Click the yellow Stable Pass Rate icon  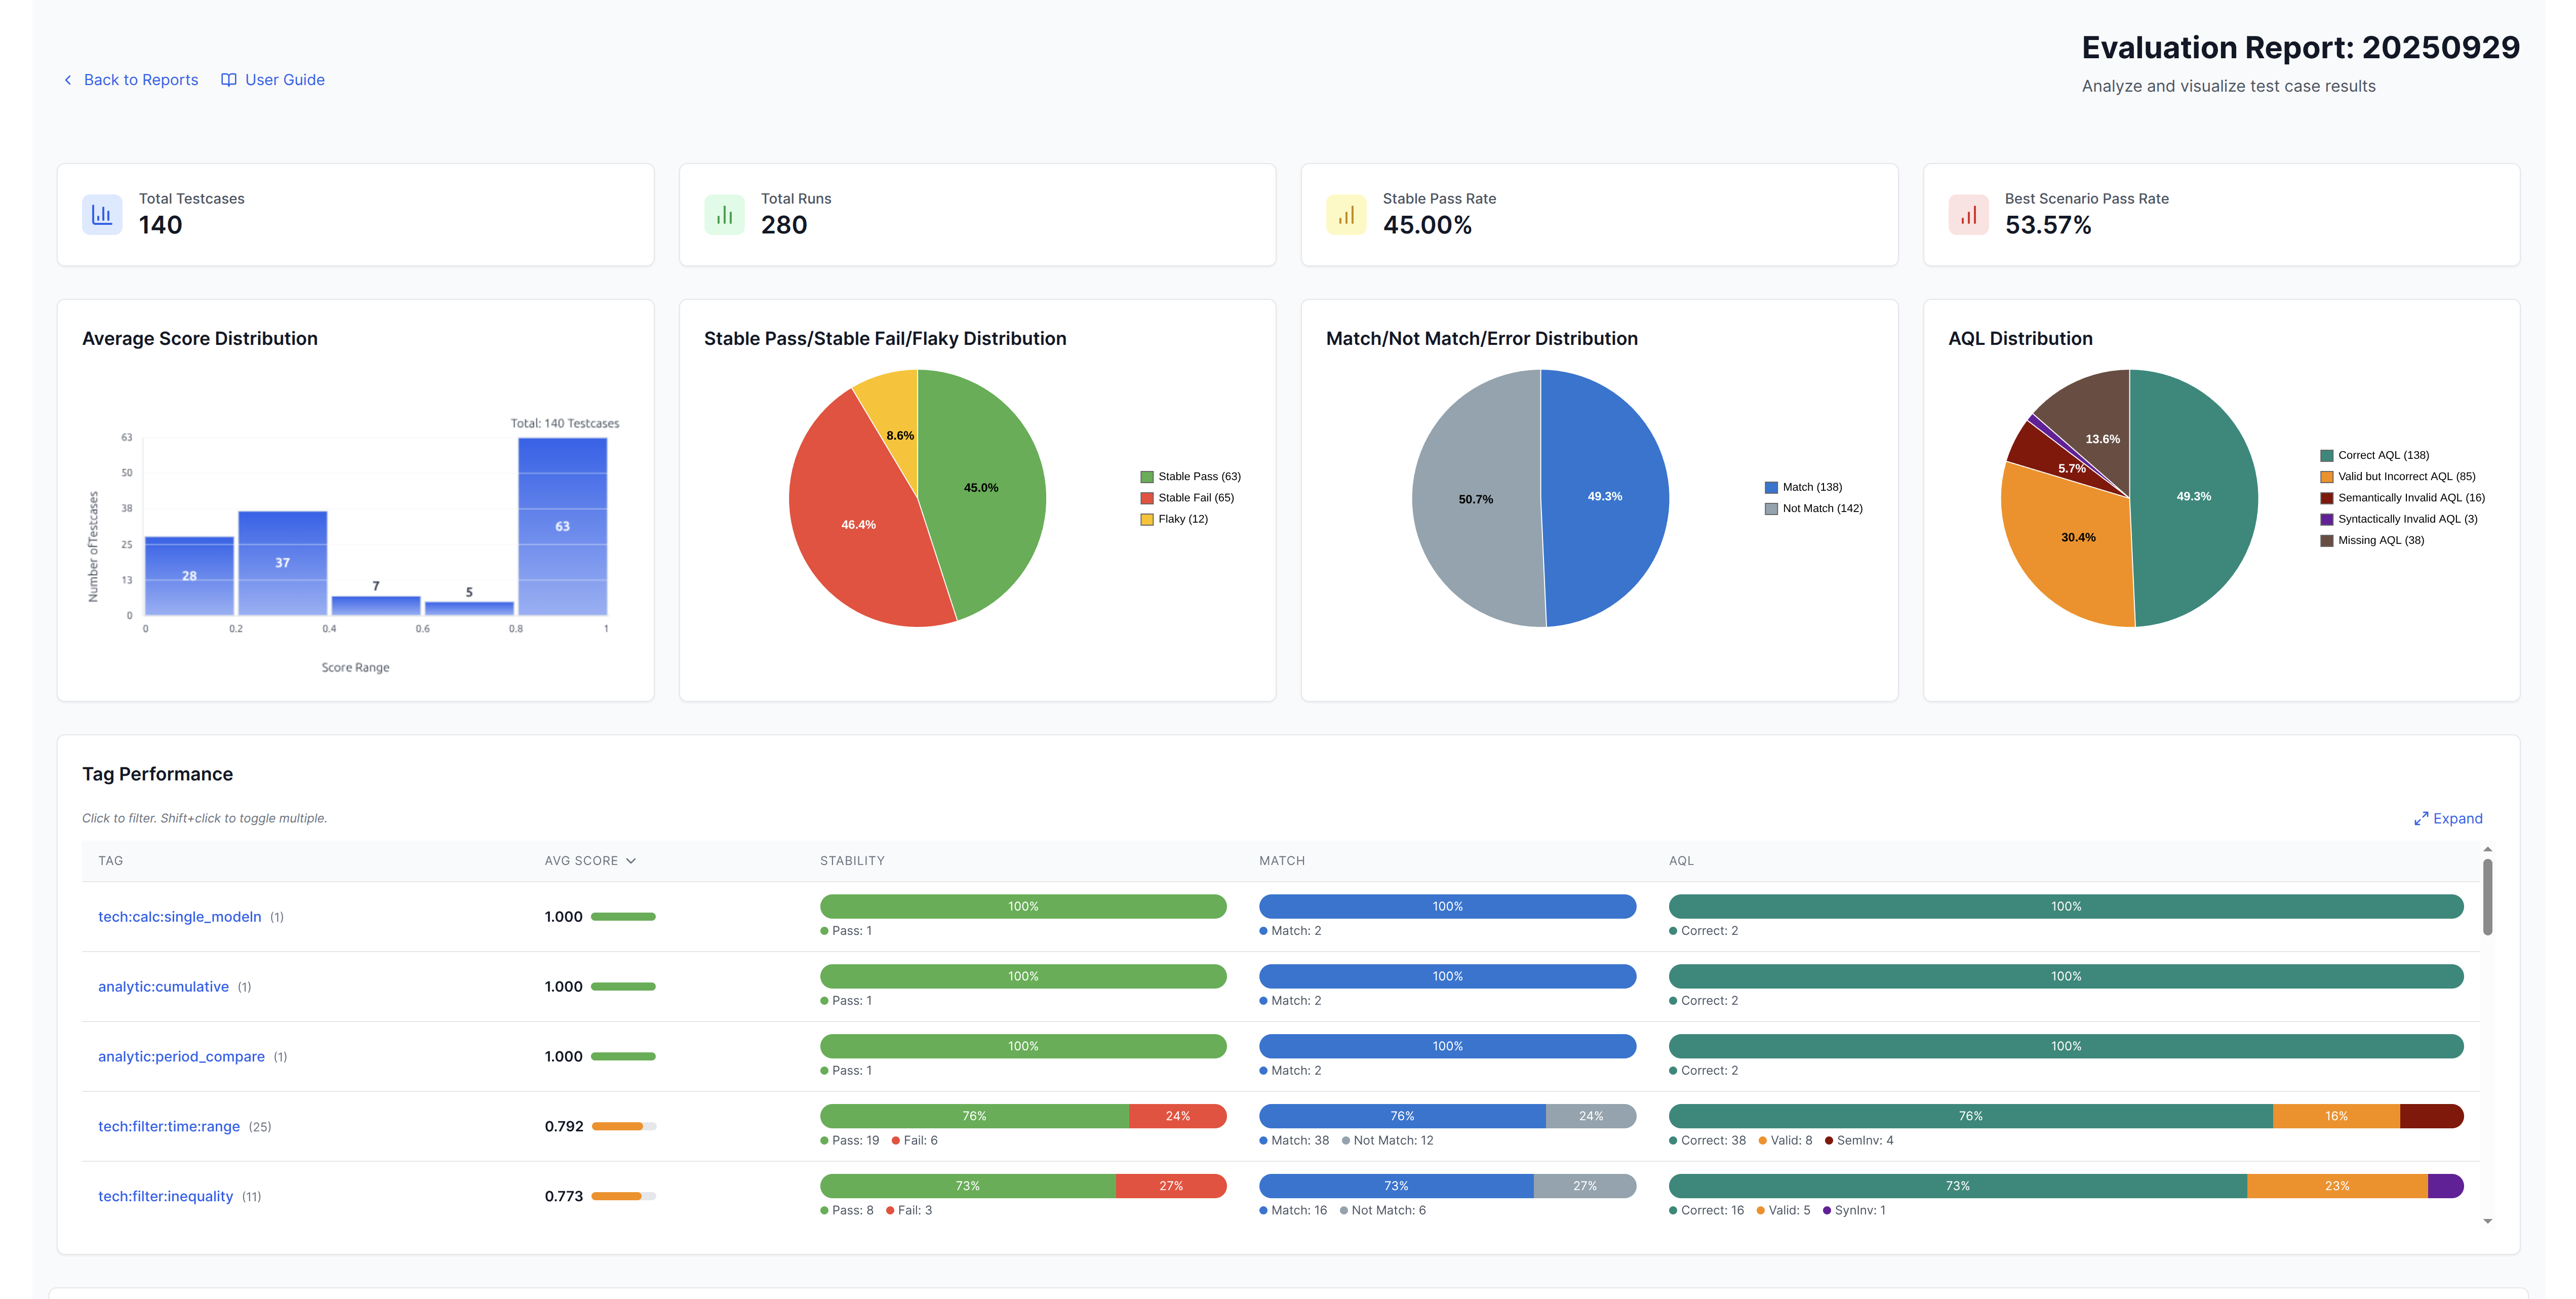1346,214
